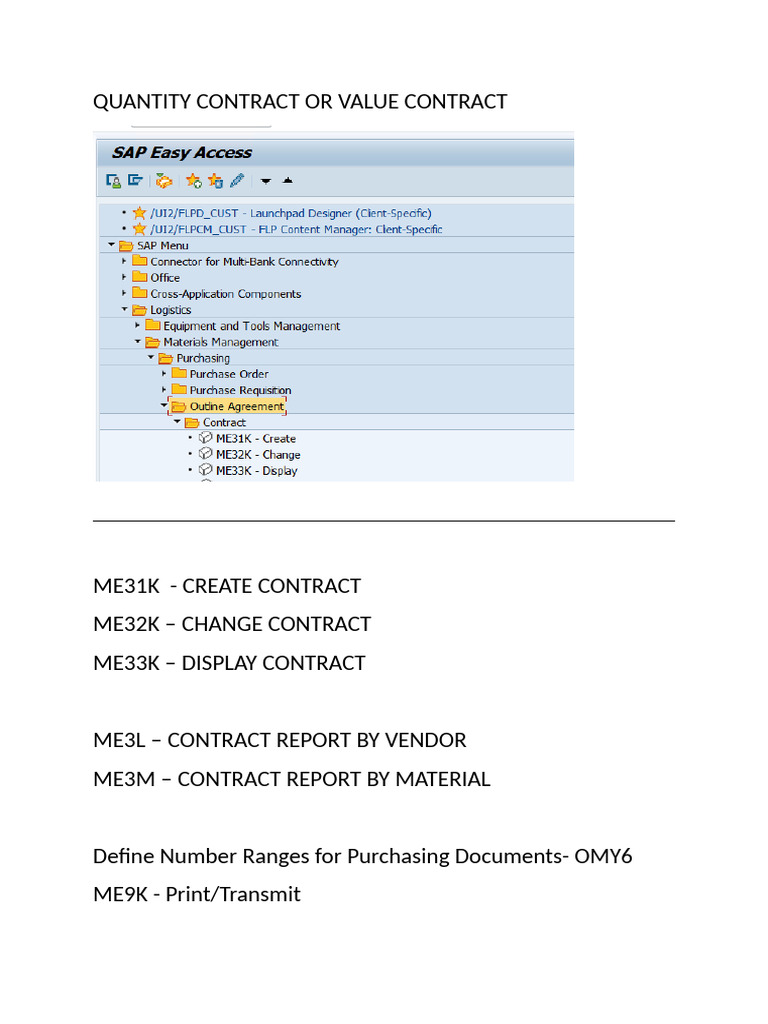The height and width of the screenshot is (1024, 768).
Task: Click line 'ME3L – CONTRACT REPORT BY VENDOR'
Action: point(280,740)
